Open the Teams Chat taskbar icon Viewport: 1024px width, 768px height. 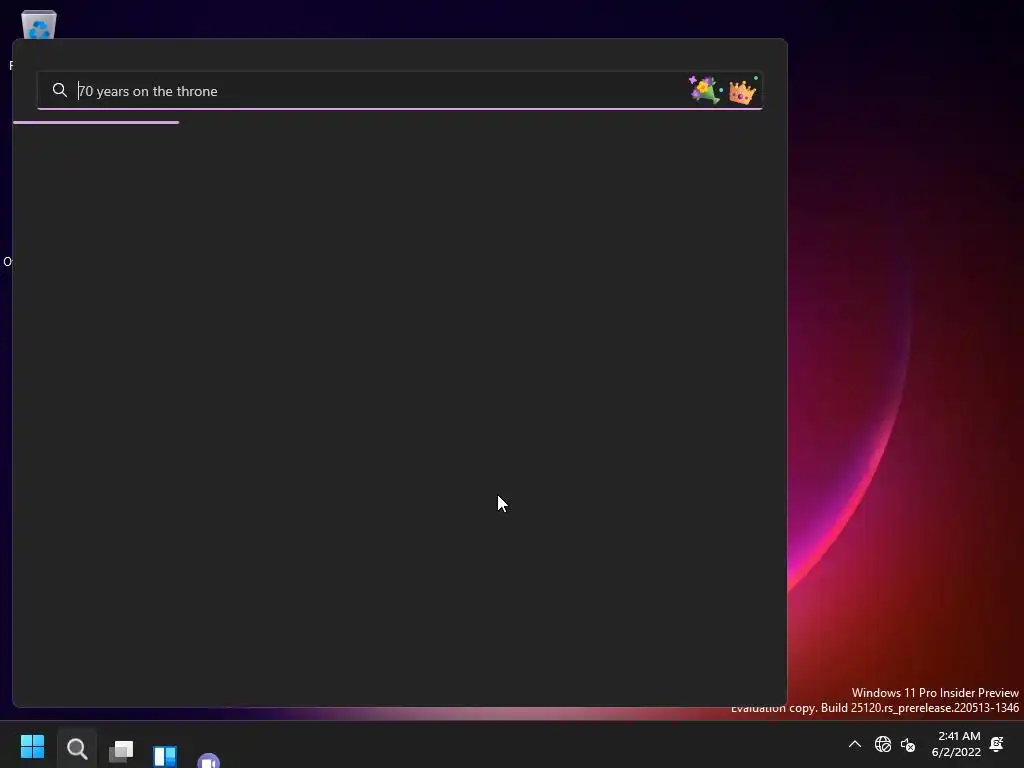(x=208, y=760)
